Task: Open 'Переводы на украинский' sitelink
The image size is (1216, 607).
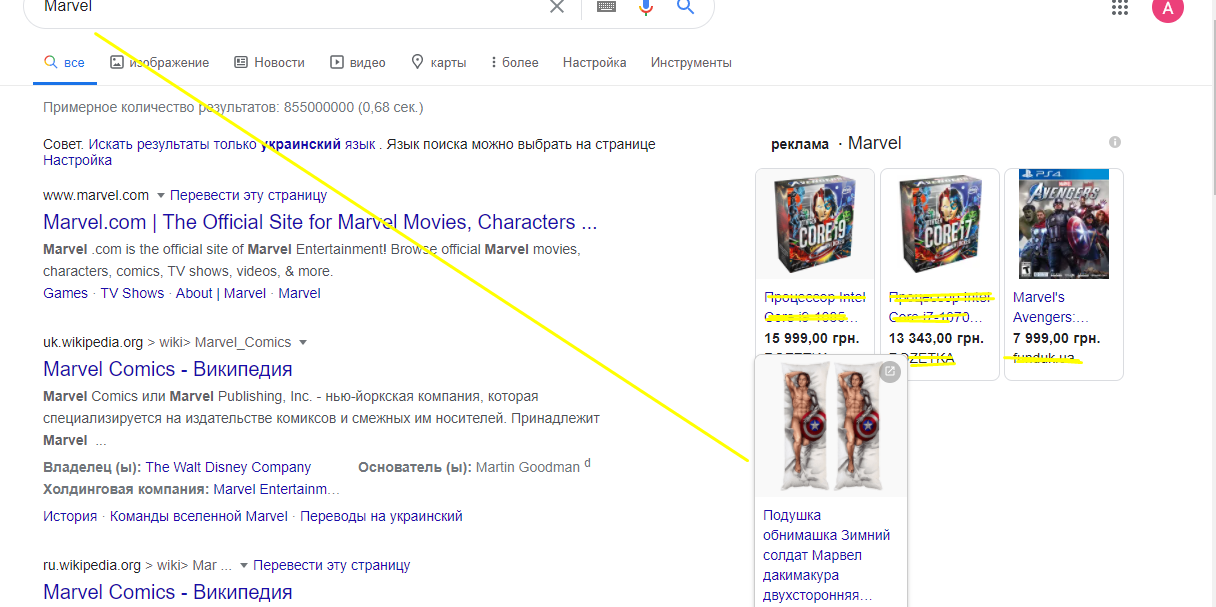Action: click(381, 516)
